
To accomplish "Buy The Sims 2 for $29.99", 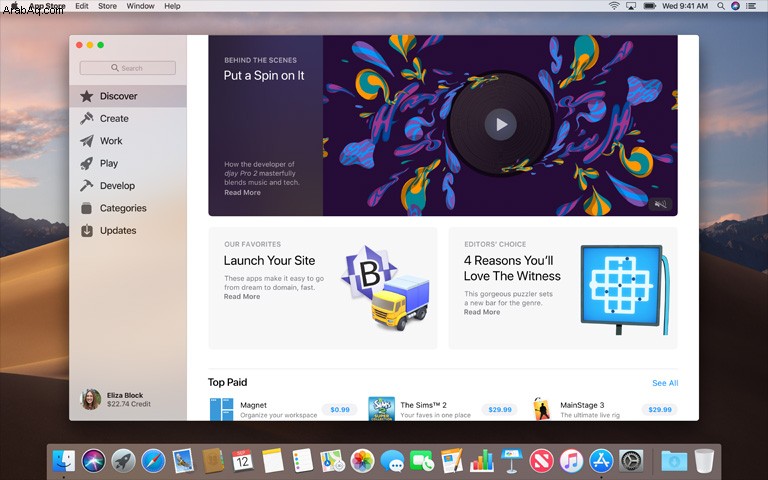I will point(500,409).
